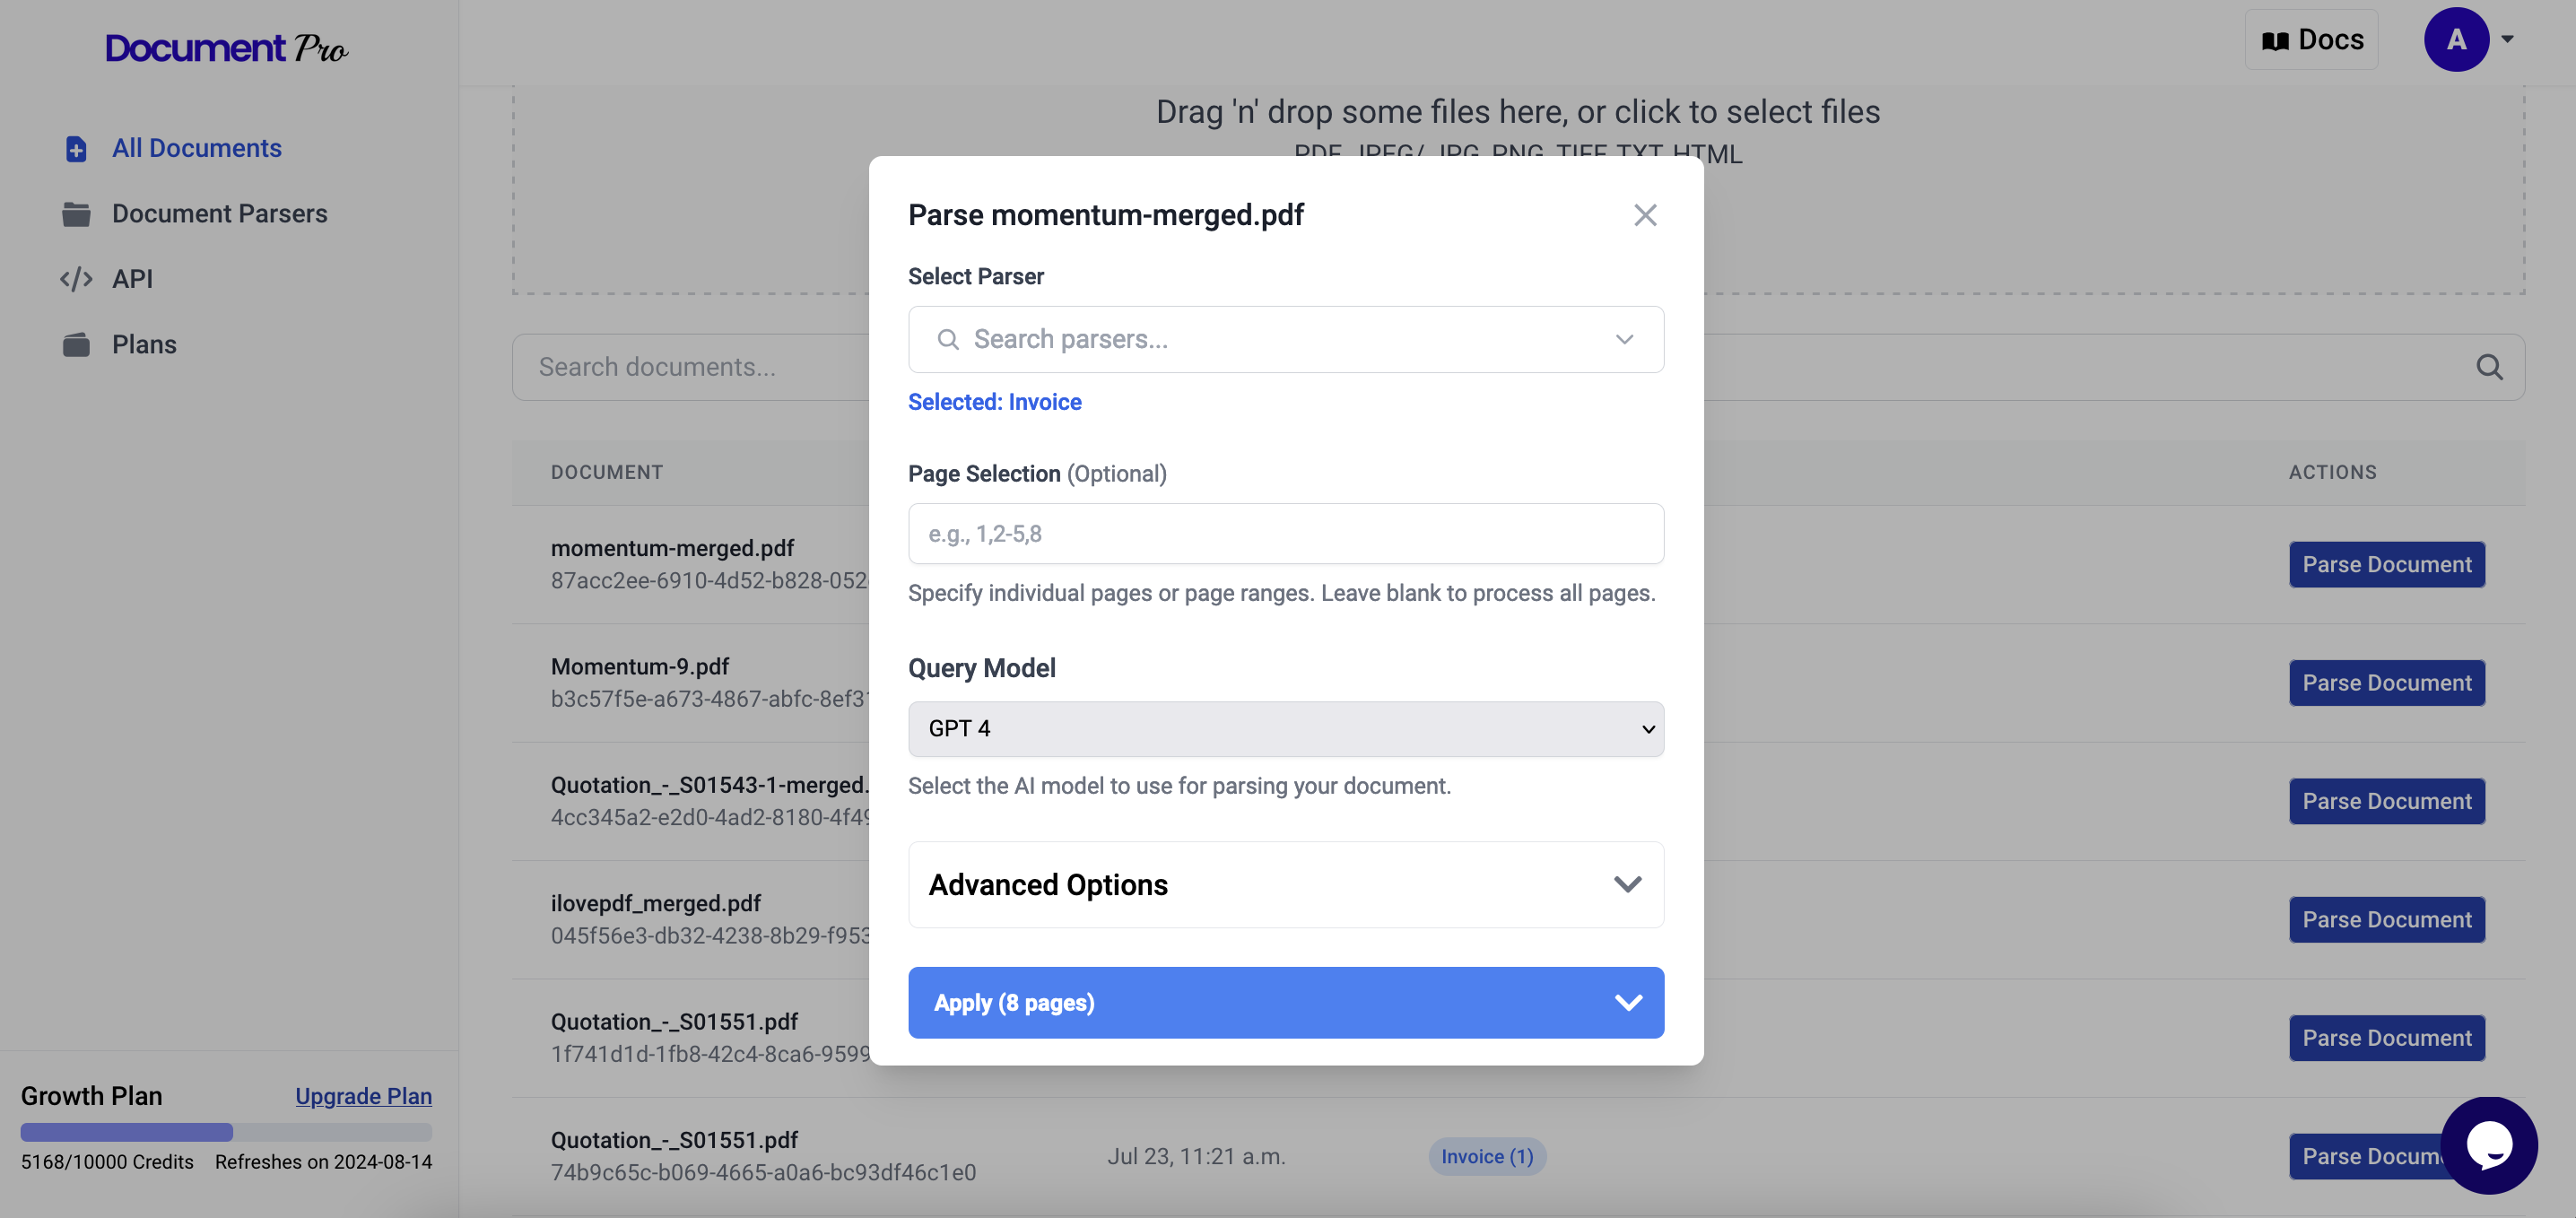The height and width of the screenshot is (1218, 2576).
Task: Click the All Documents sidebar icon
Action: point(76,149)
